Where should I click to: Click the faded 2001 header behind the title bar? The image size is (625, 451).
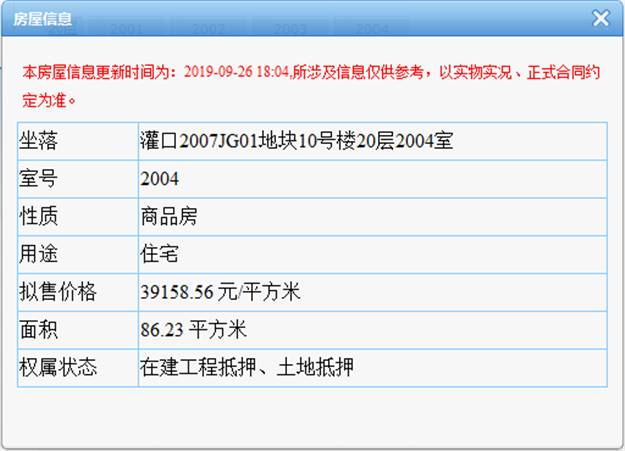coord(126,31)
